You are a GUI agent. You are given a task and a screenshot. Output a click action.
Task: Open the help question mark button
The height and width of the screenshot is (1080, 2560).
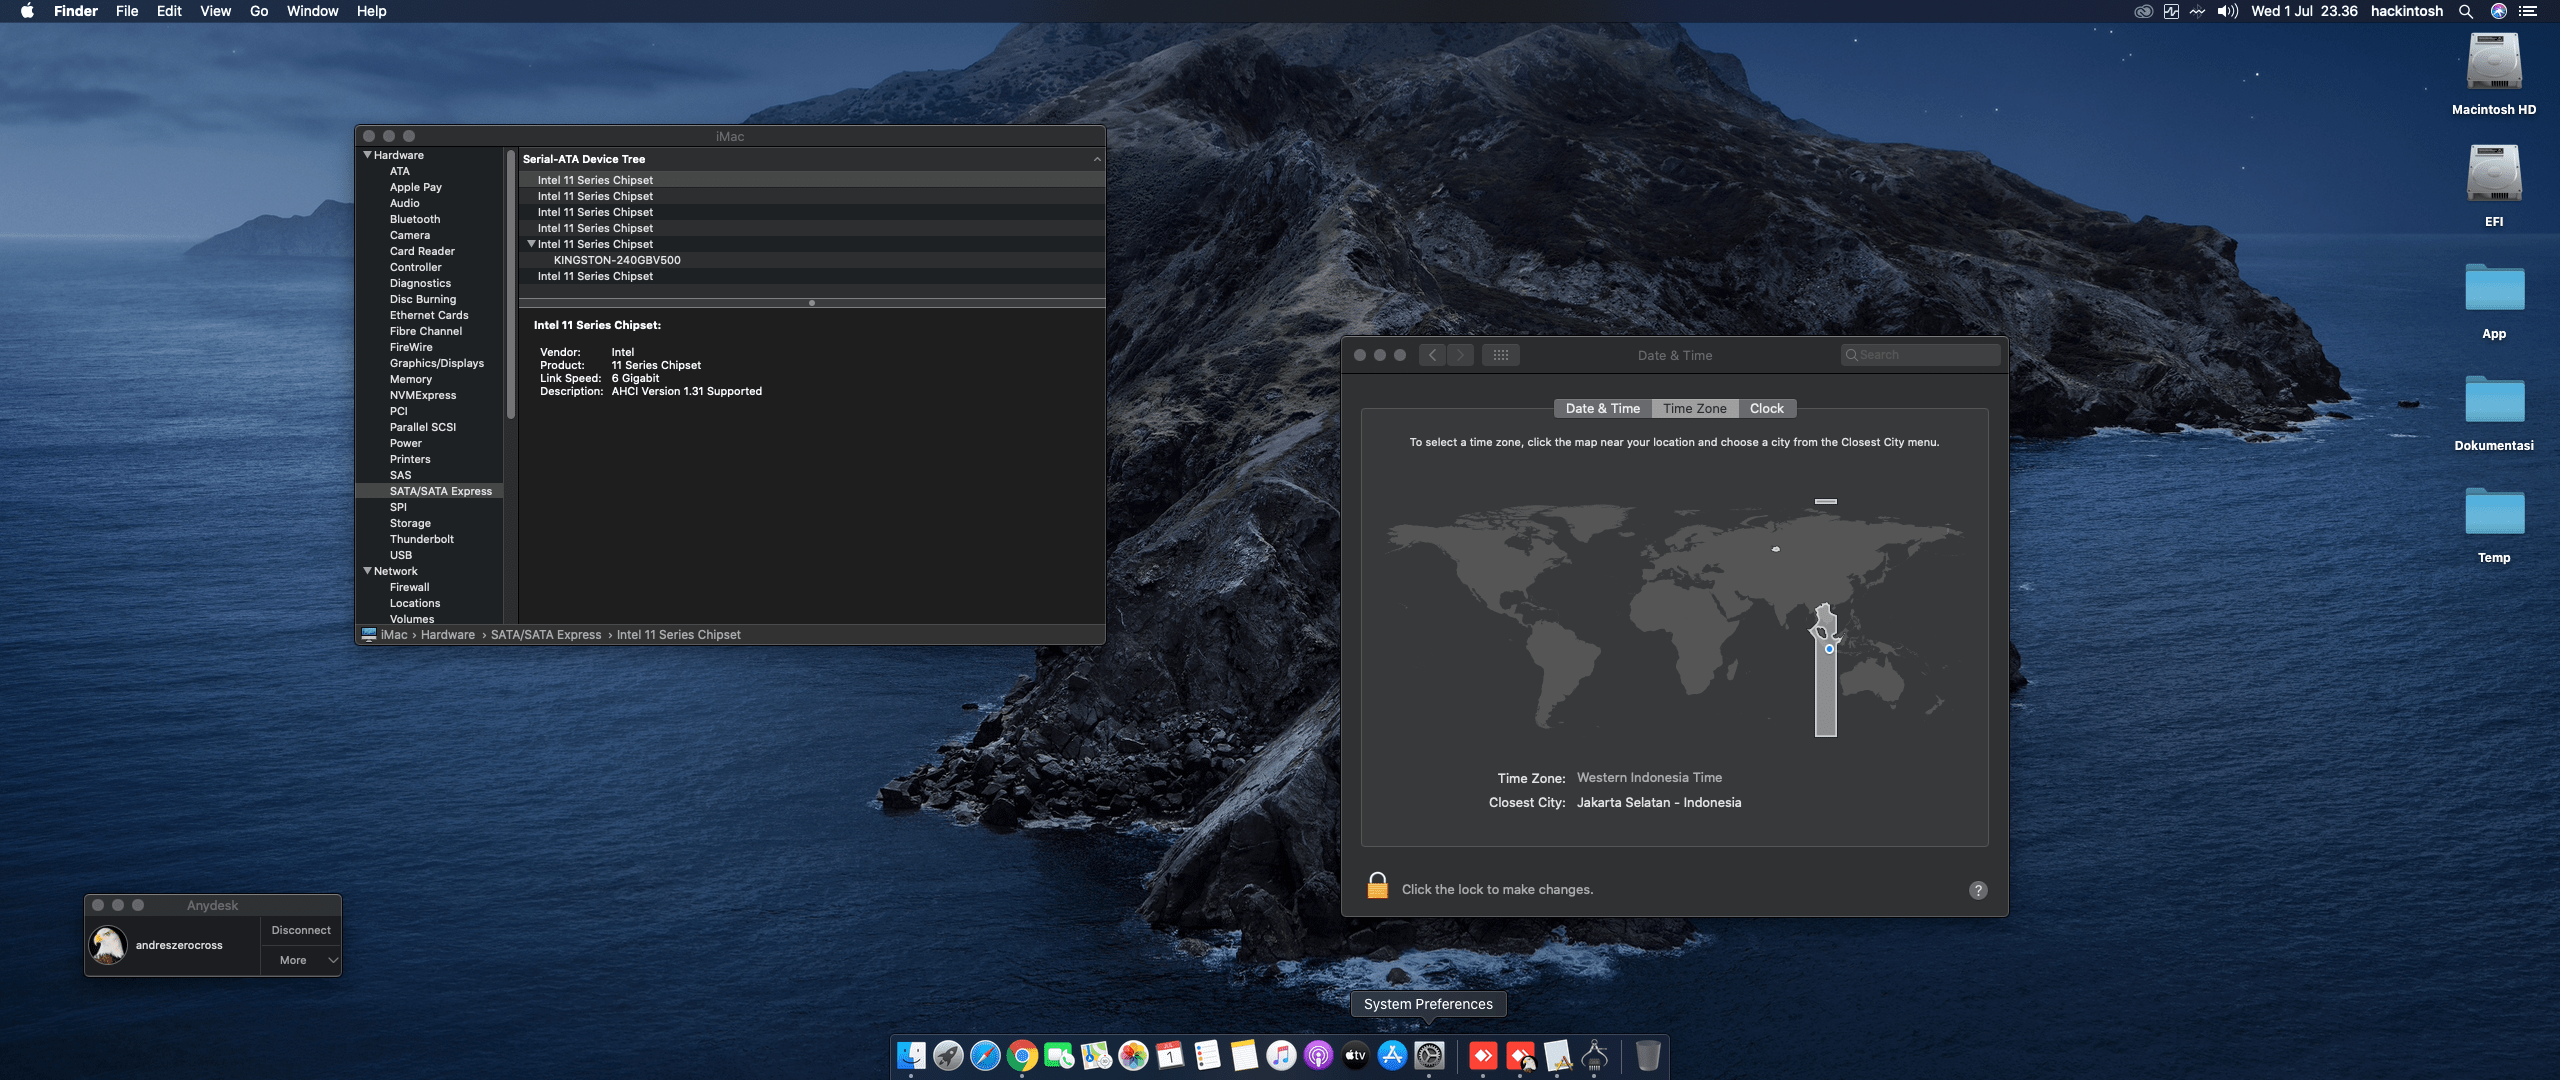coord(1977,890)
